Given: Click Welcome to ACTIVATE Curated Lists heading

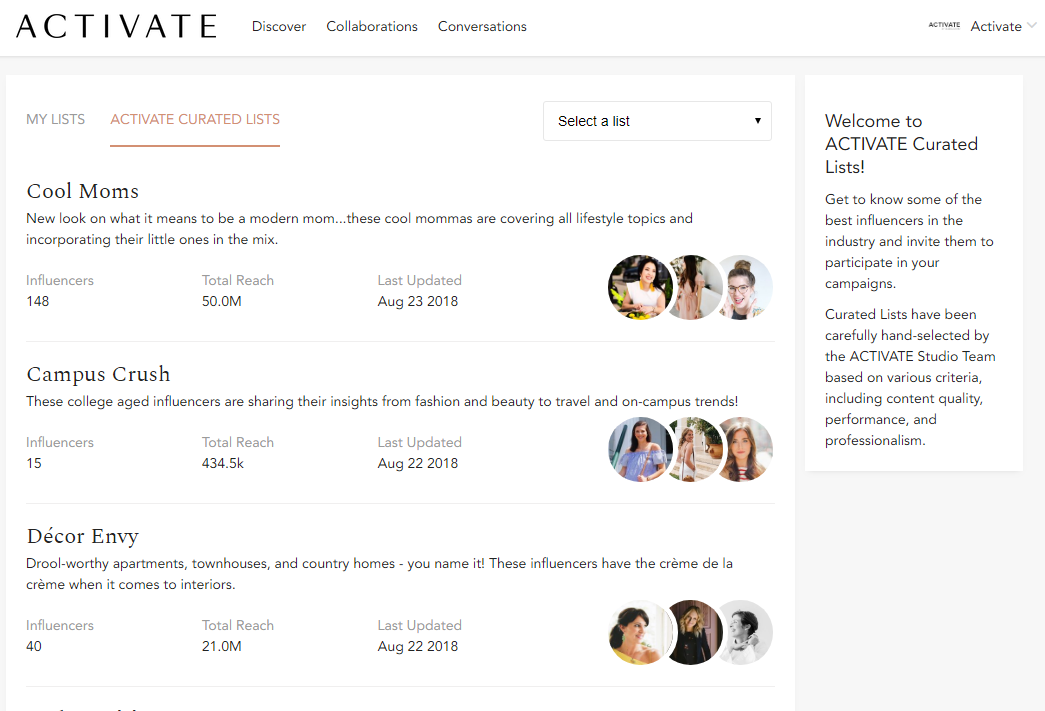Looking at the screenshot, I should [901, 144].
